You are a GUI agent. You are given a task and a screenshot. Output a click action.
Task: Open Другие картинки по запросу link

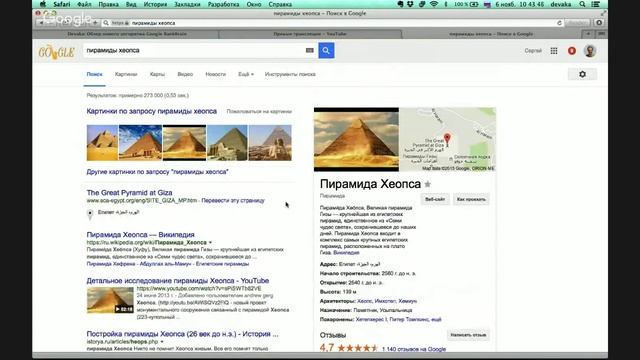click(x=157, y=172)
